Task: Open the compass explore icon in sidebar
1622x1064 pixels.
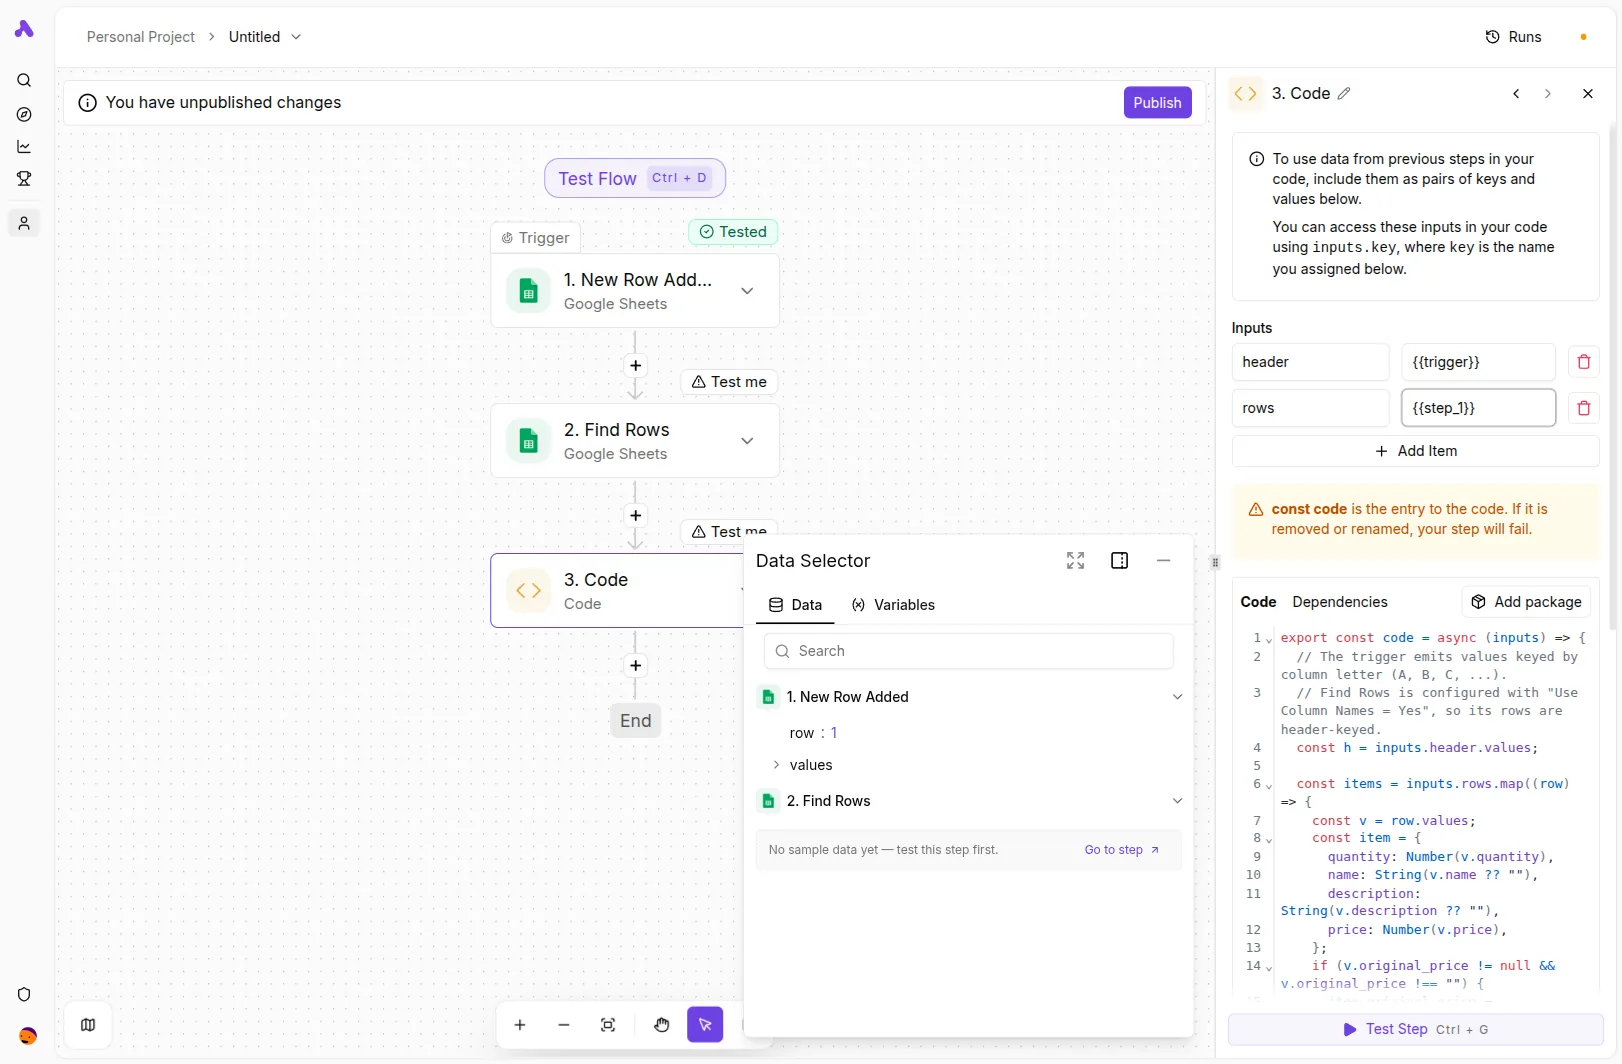Action: coord(24,114)
